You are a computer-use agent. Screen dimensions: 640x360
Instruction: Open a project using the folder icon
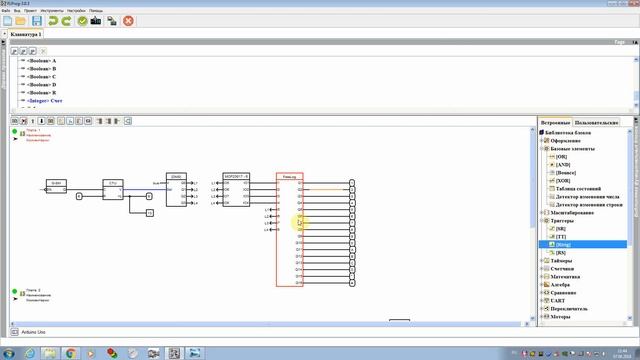point(20,21)
